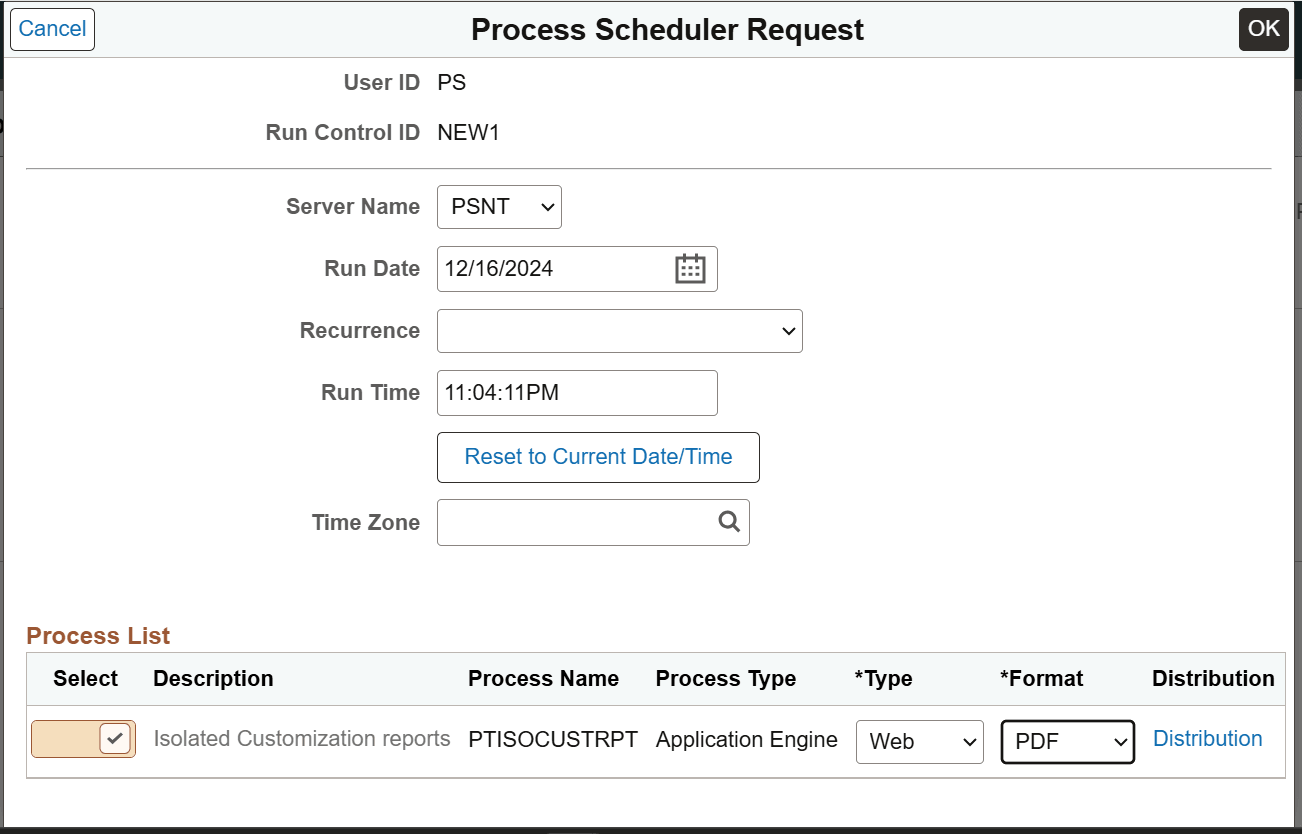This screenshot has height=834, width=1302.
Task: Click the Run Control ID value NEW1
Action: point(469,132)
